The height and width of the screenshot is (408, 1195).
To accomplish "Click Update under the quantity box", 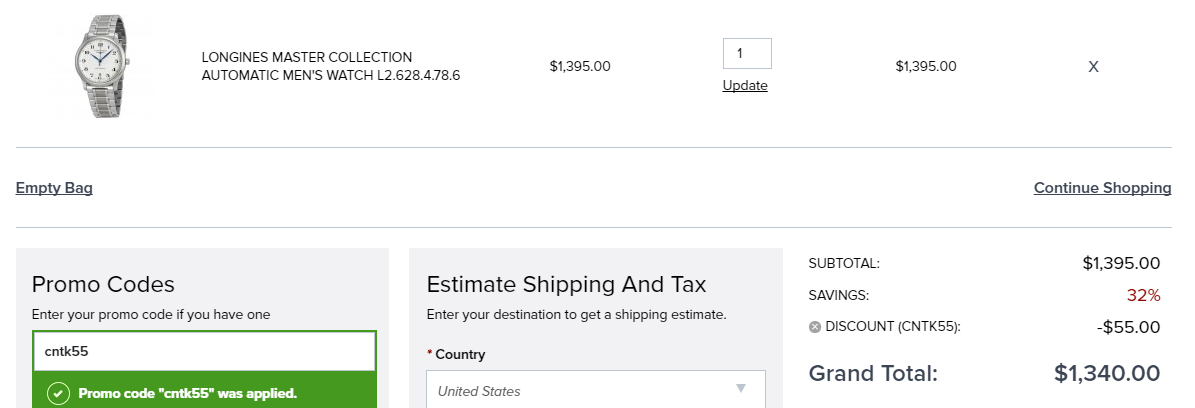I will [745, 85].
